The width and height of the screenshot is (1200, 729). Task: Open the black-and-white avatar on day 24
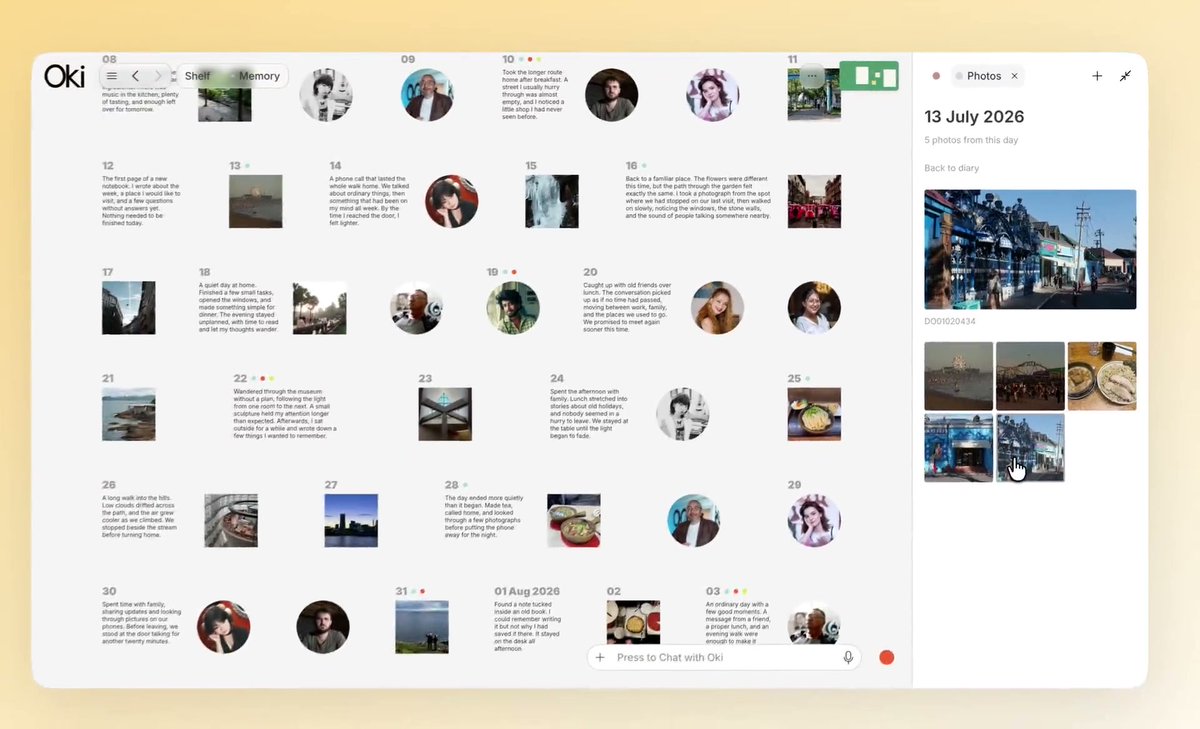coord(683,414)
